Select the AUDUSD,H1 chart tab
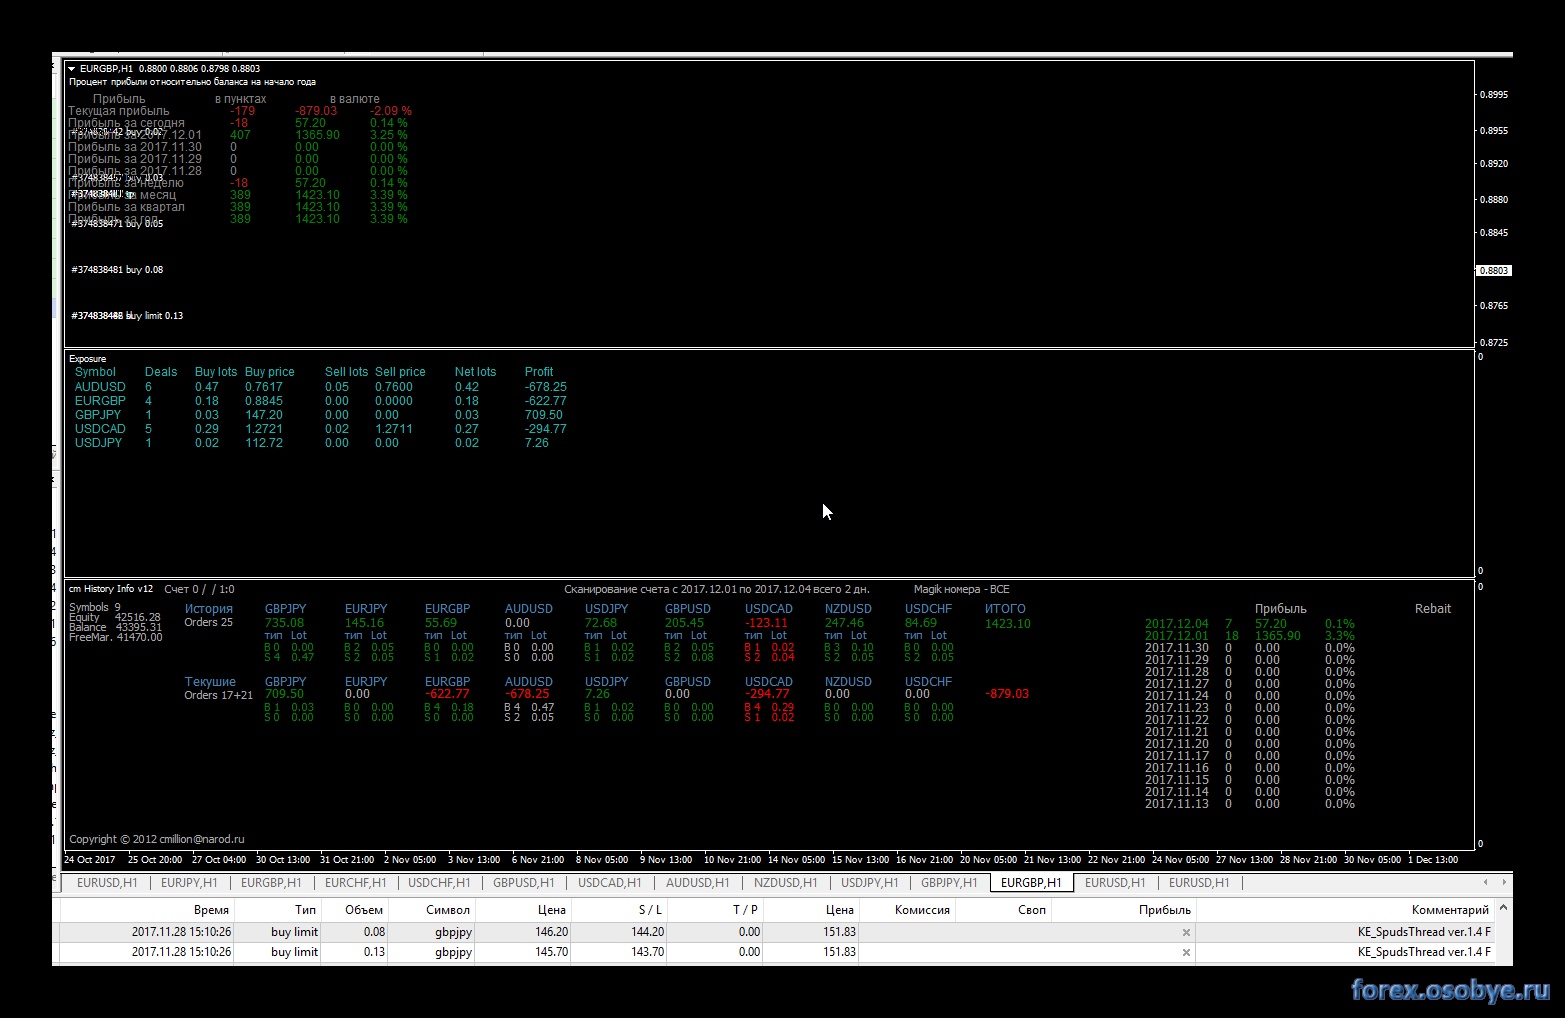This screenshot has width=1565, height=1018. [x=697, y=883]
